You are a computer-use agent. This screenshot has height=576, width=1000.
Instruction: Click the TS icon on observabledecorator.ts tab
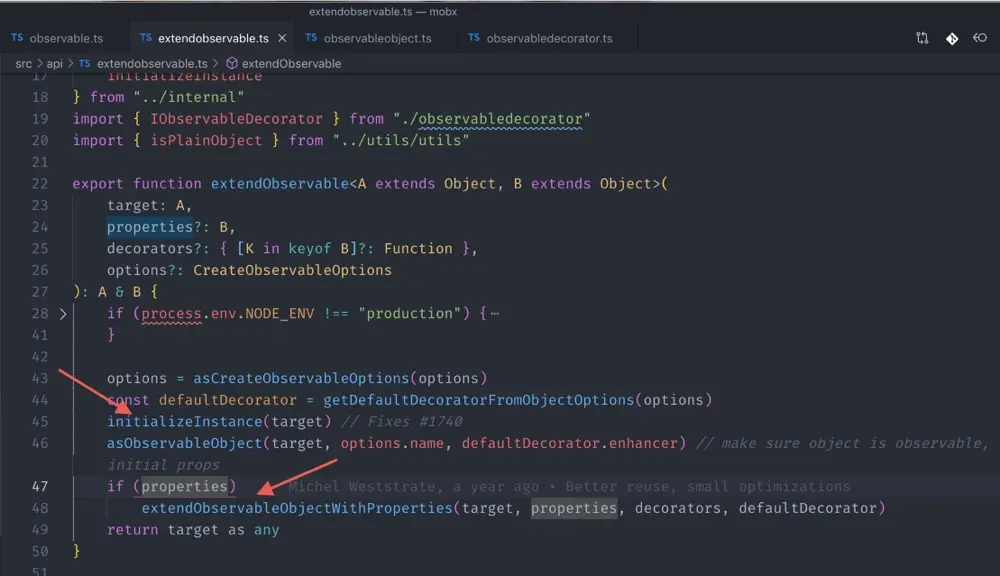click(474, 38)
